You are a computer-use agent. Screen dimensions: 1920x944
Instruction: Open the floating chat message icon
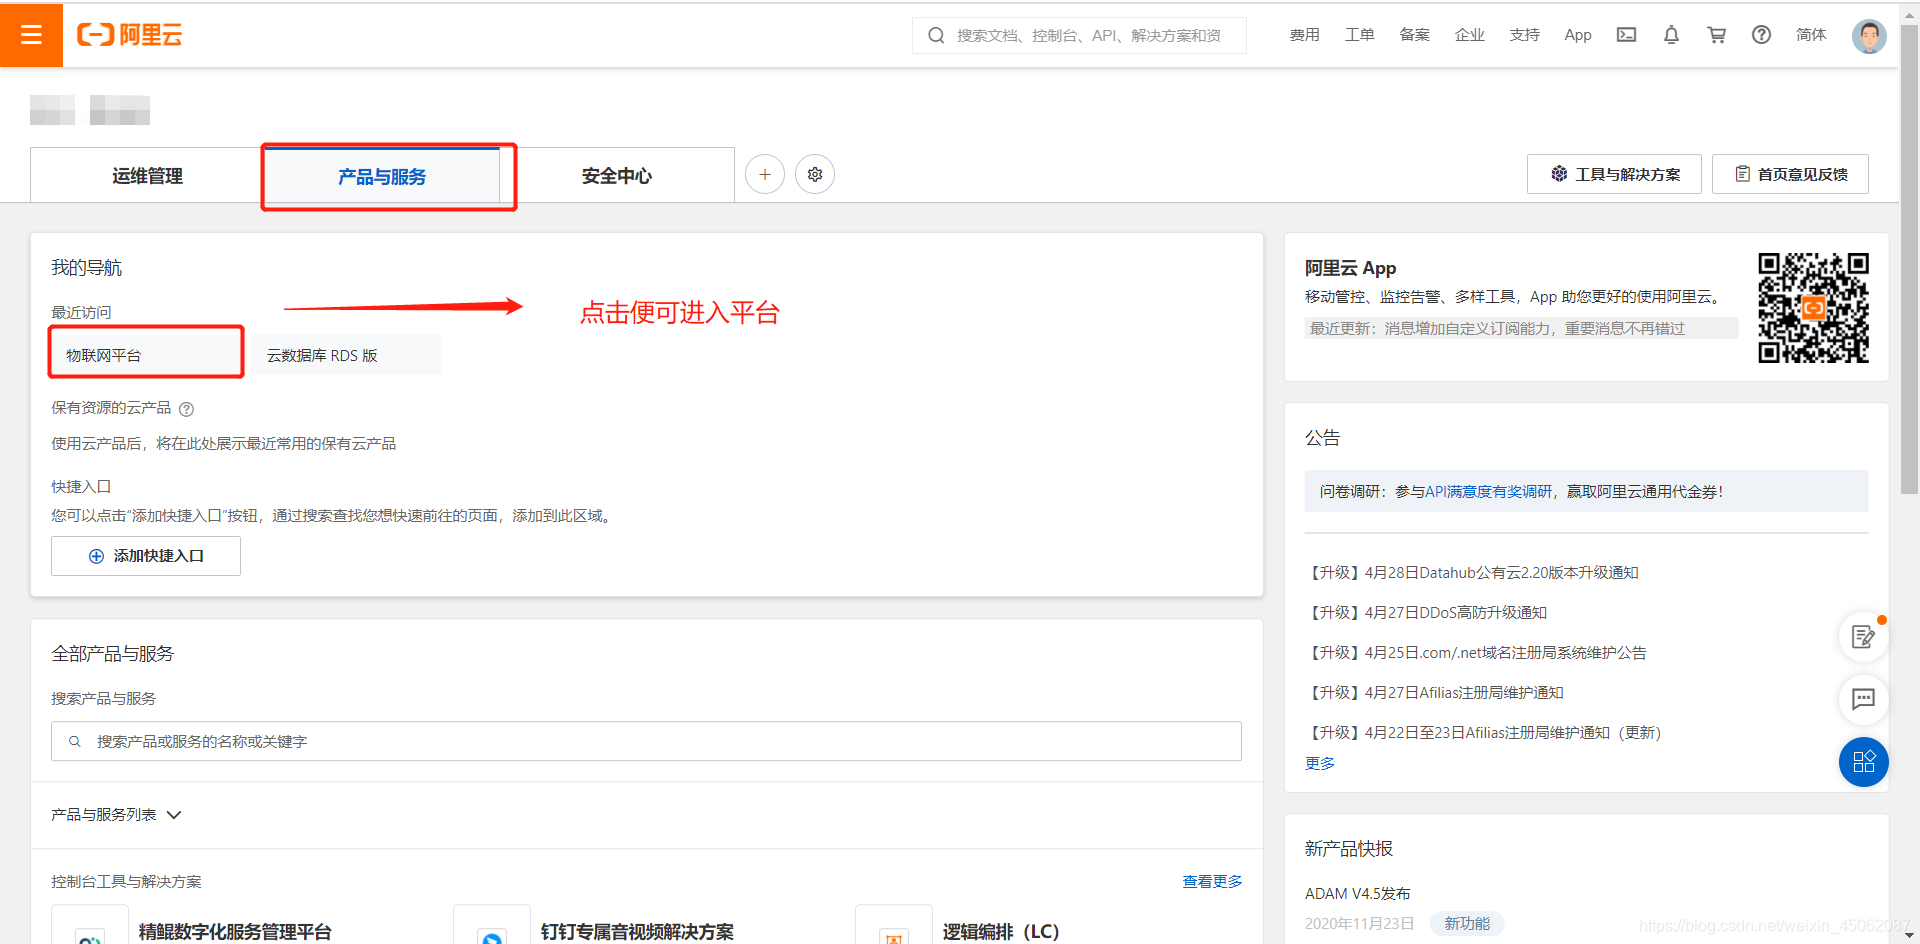tap(1864, 699)
